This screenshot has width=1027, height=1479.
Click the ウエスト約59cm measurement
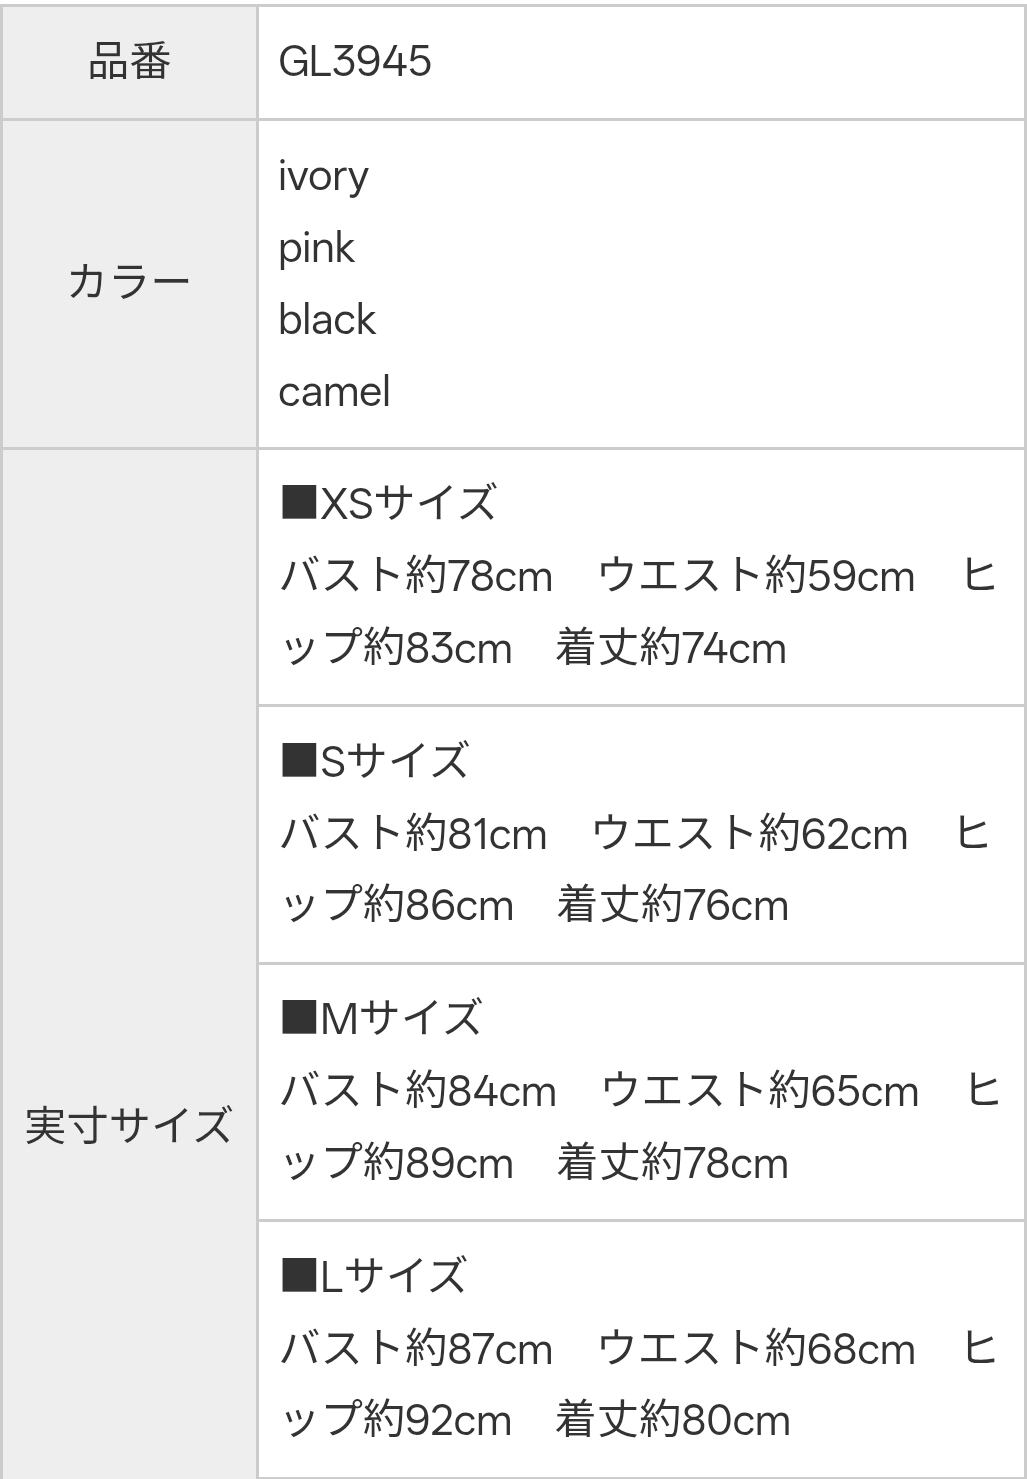(x=756, y=576)
